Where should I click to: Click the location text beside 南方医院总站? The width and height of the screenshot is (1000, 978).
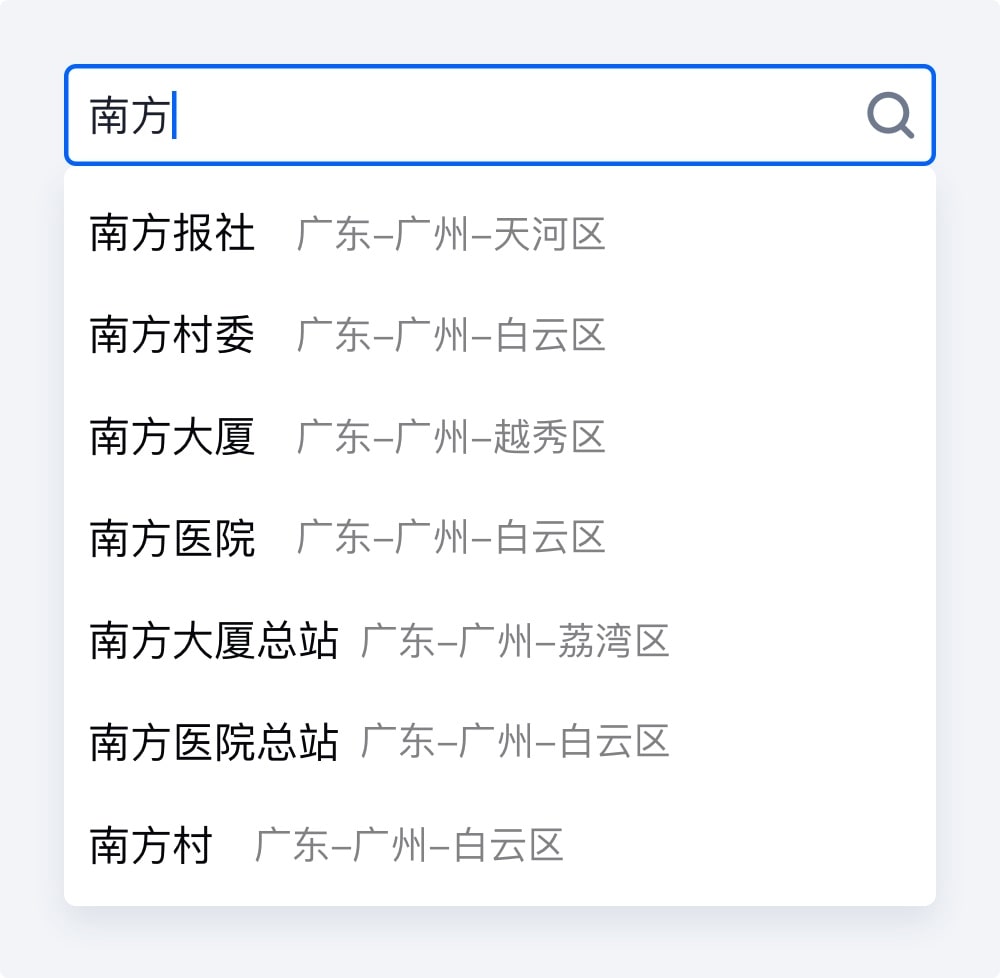[x=514, y=743]
